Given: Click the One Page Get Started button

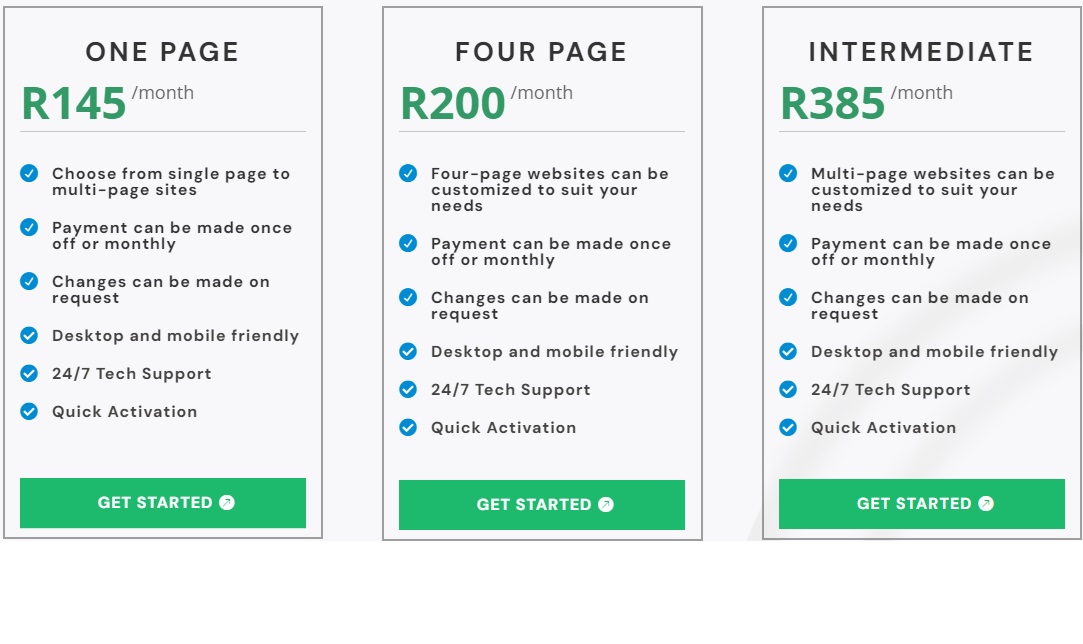Looking at the screenshot, I should point(163,503).
